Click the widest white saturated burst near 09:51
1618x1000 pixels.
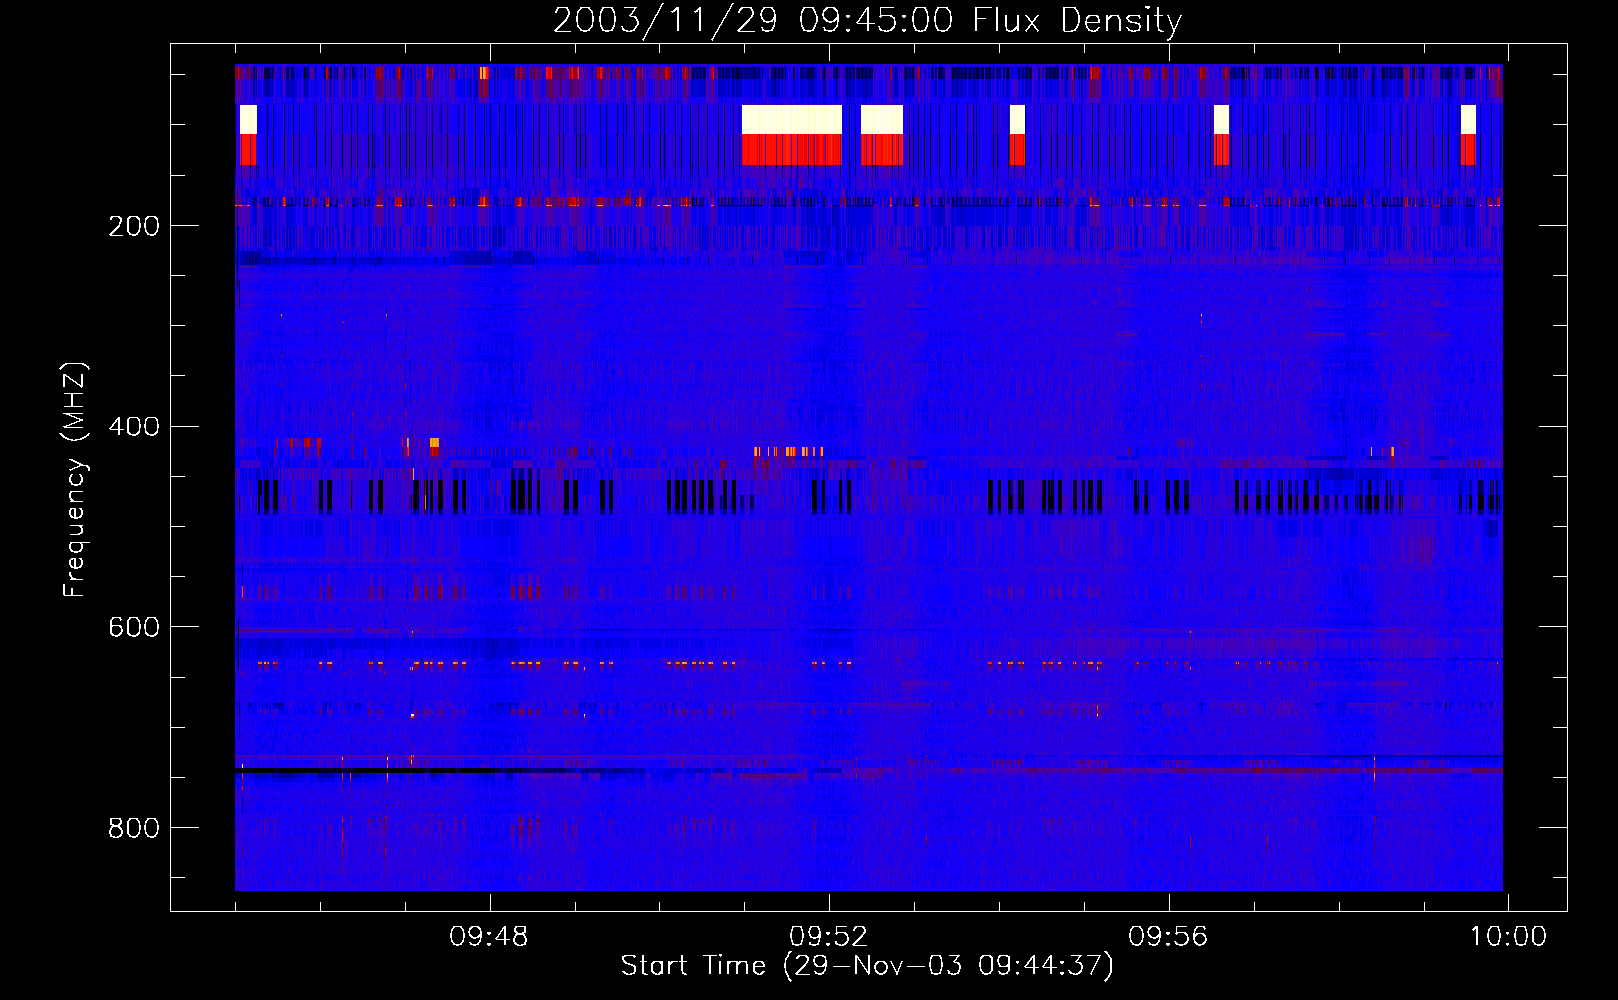[x=792, y=120]
